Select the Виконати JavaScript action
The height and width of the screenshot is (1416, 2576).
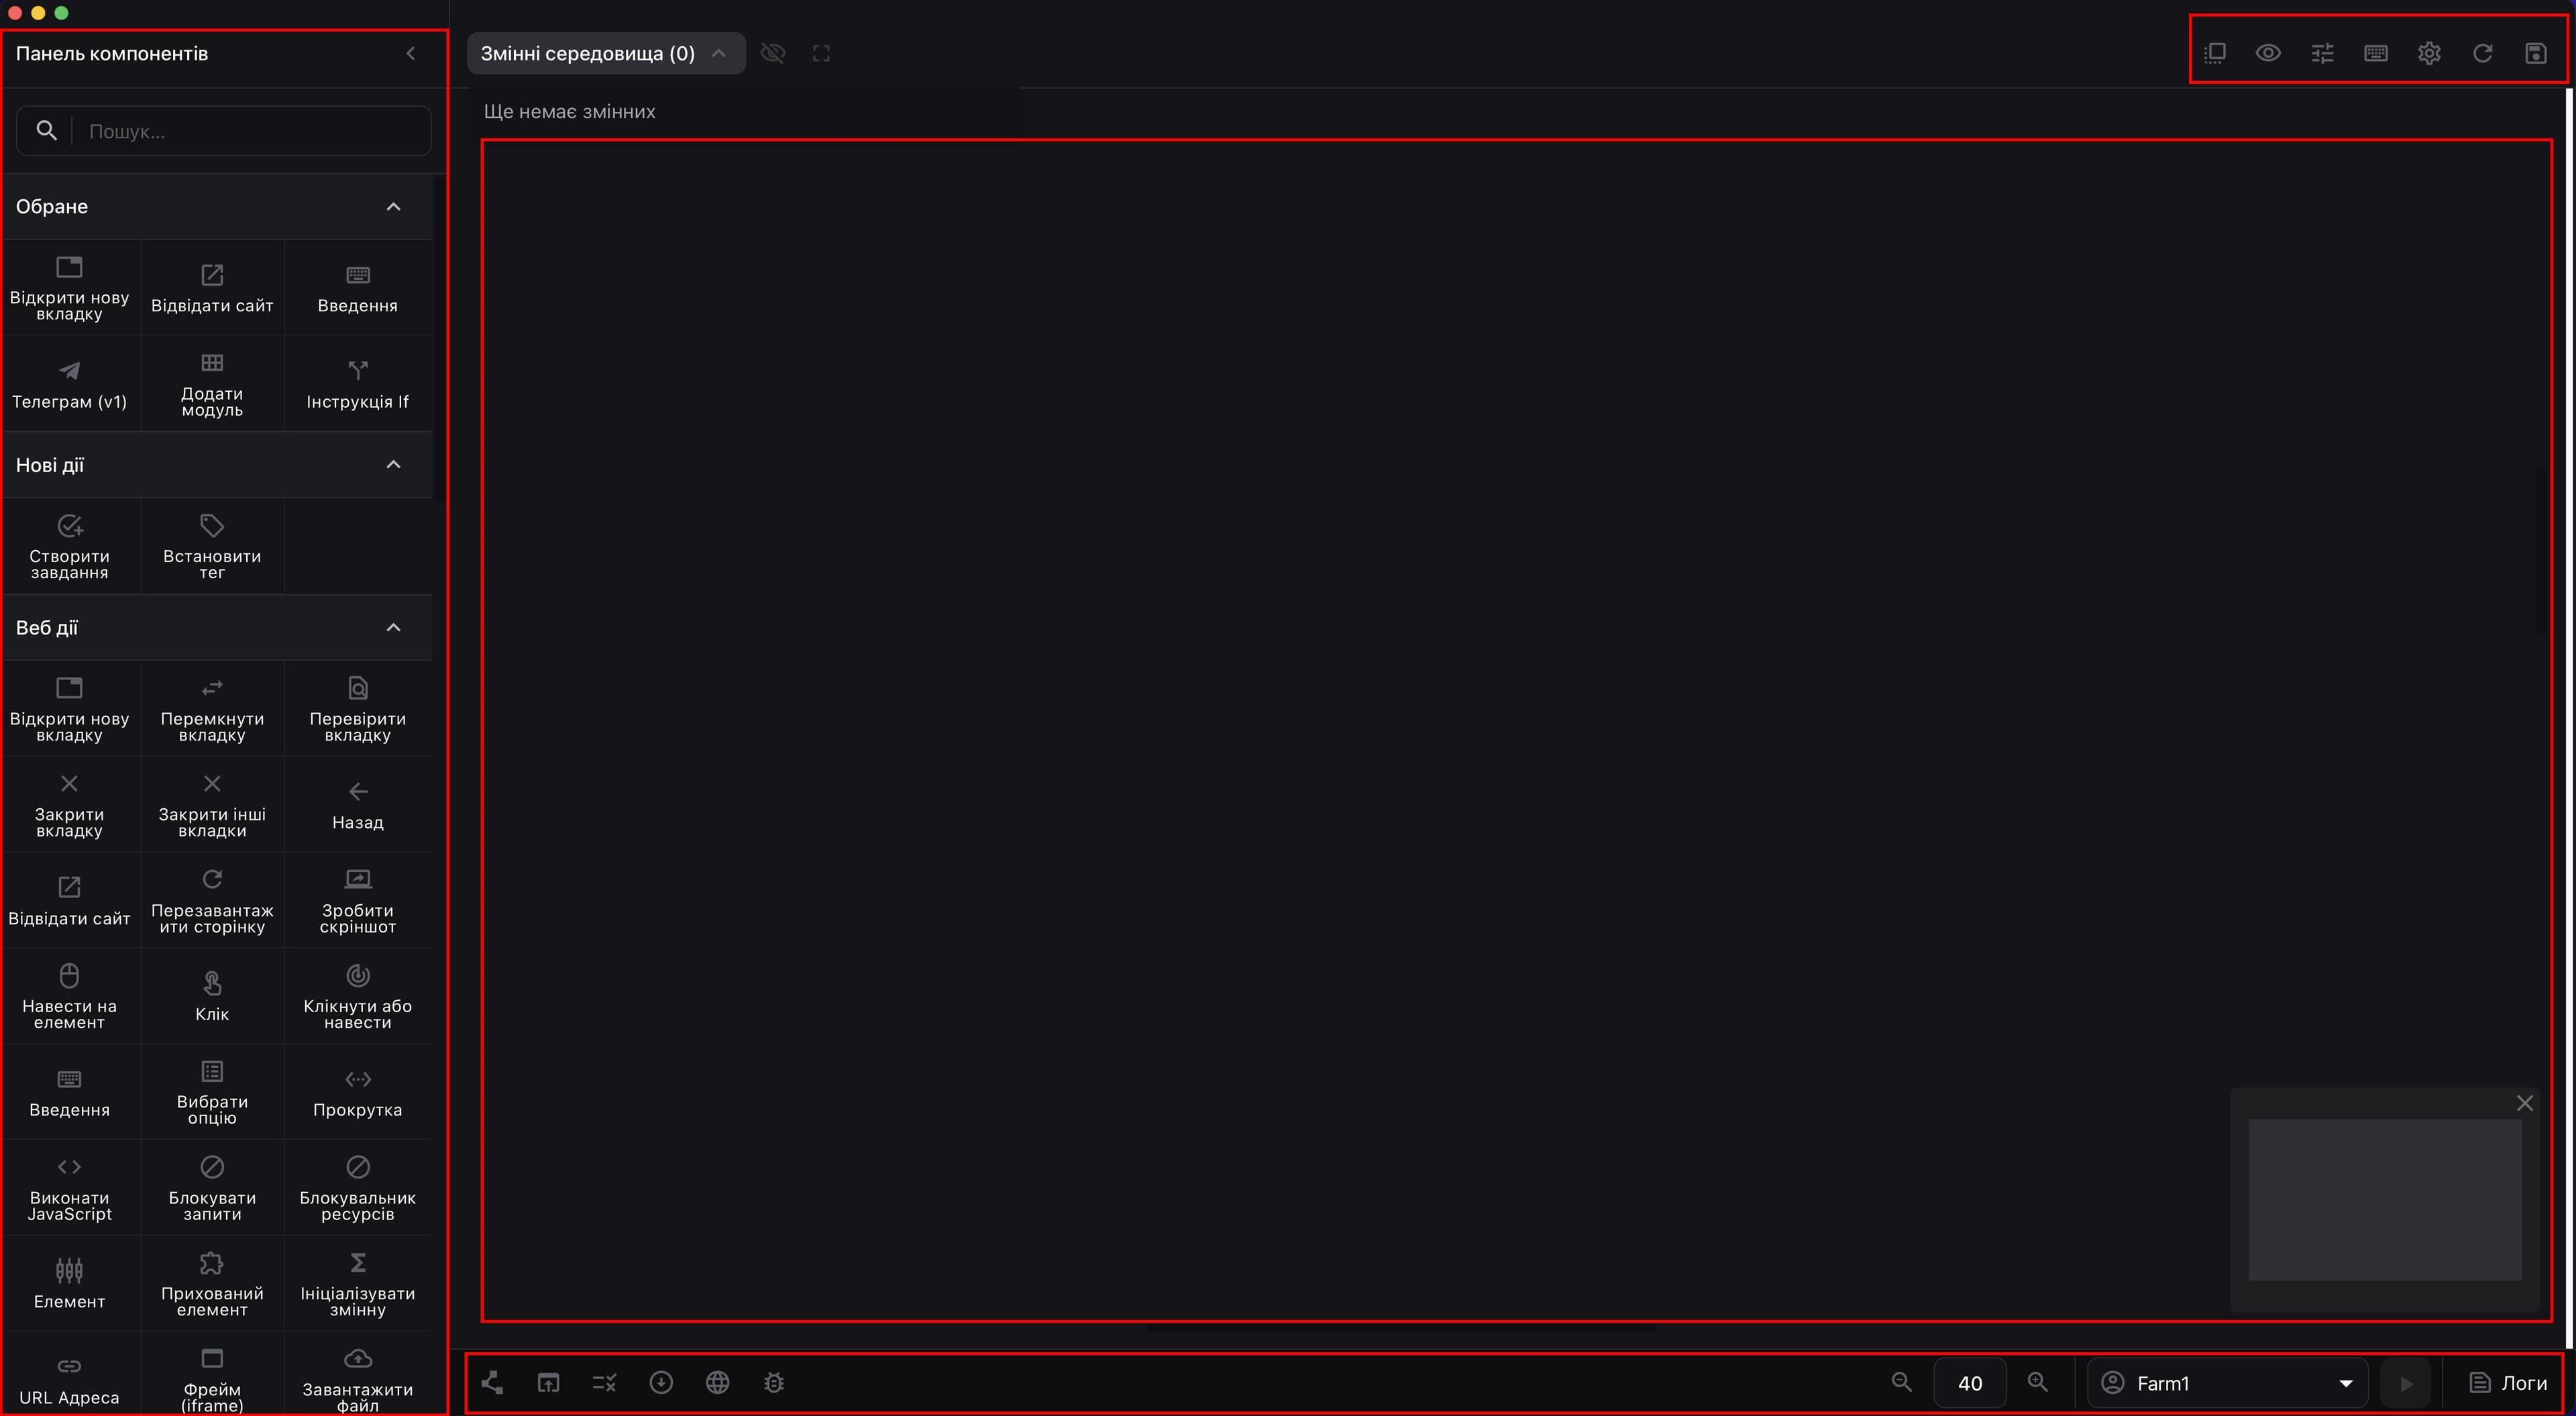click(69, 1188)
